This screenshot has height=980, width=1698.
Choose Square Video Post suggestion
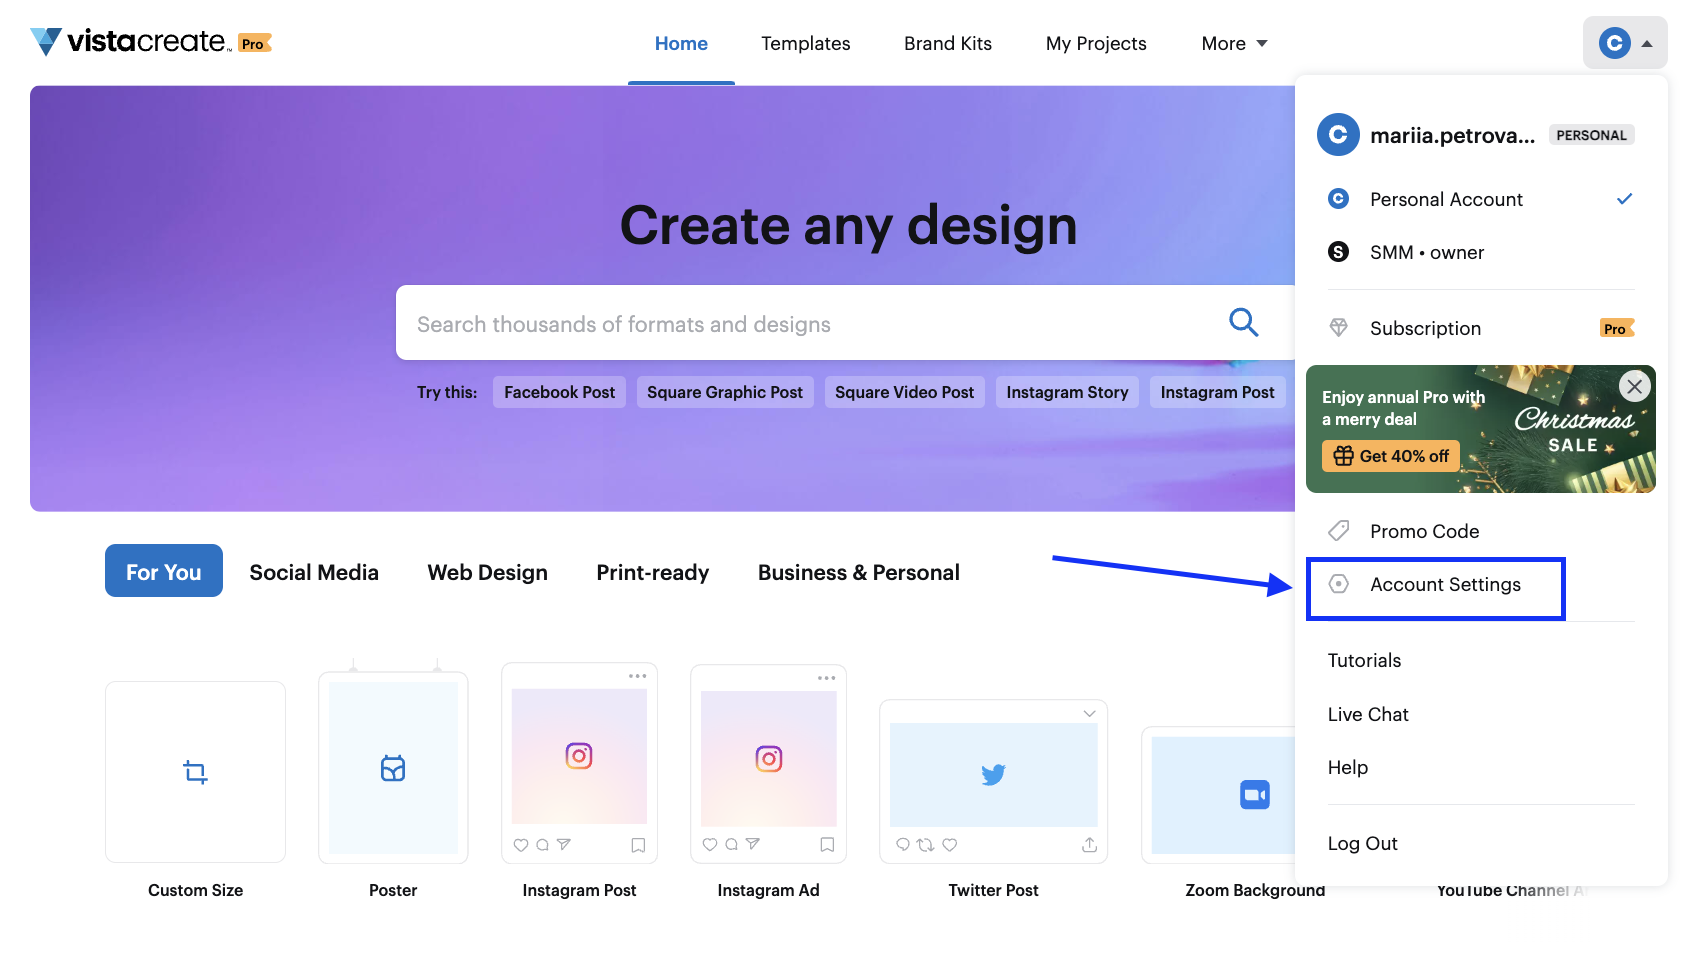pos(904,392)
